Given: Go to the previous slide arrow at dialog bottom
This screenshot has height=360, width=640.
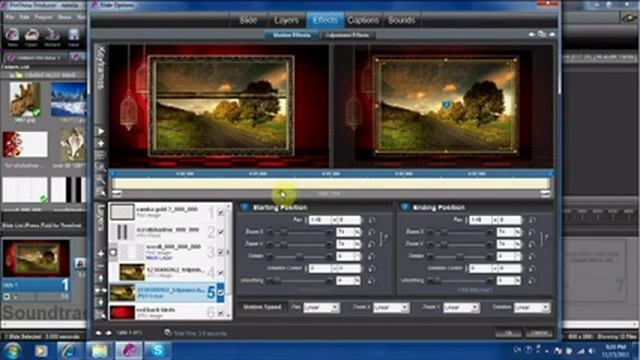Looking at the screenshot, I should point(98,333).
